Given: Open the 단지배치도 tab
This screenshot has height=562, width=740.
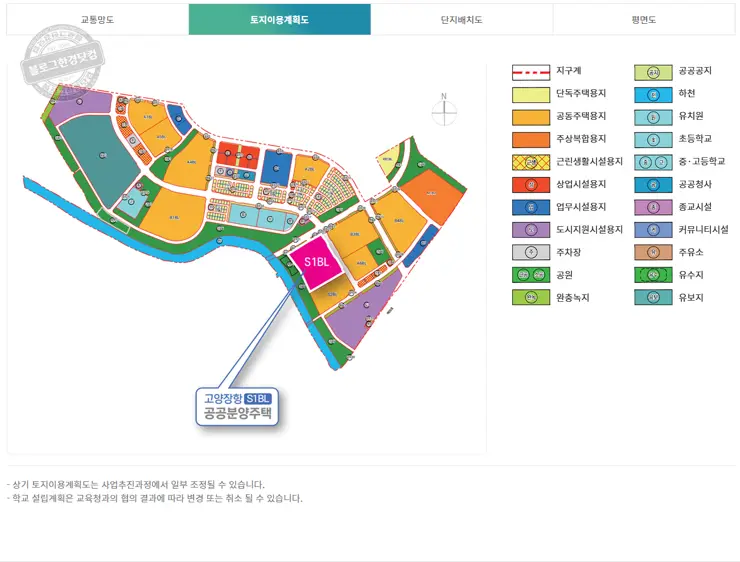Looking at the screenshot, I should point(462,19).
